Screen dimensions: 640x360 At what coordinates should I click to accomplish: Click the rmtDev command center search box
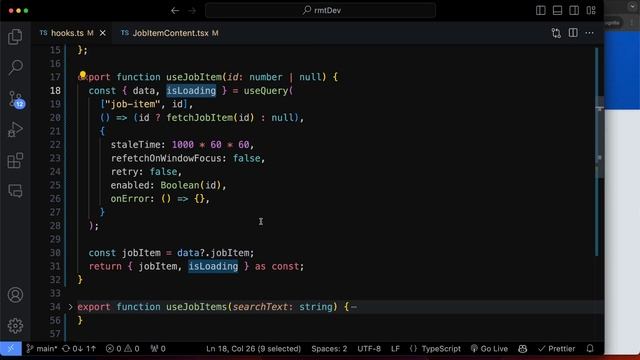[x=320, y=10]
